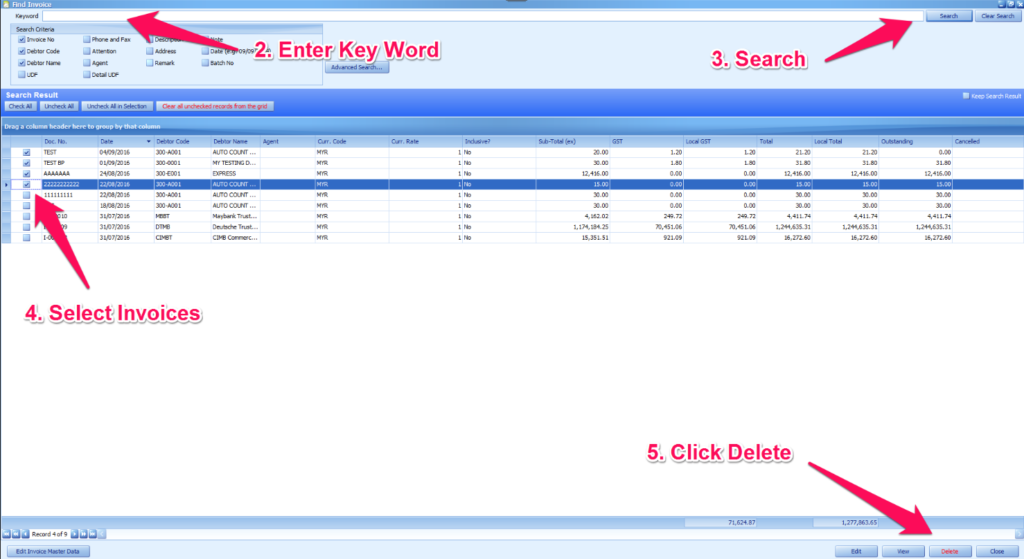The image size is (1024, 559).
Task: Enable Phone and Fax search criterion
Action: point(87,40)
